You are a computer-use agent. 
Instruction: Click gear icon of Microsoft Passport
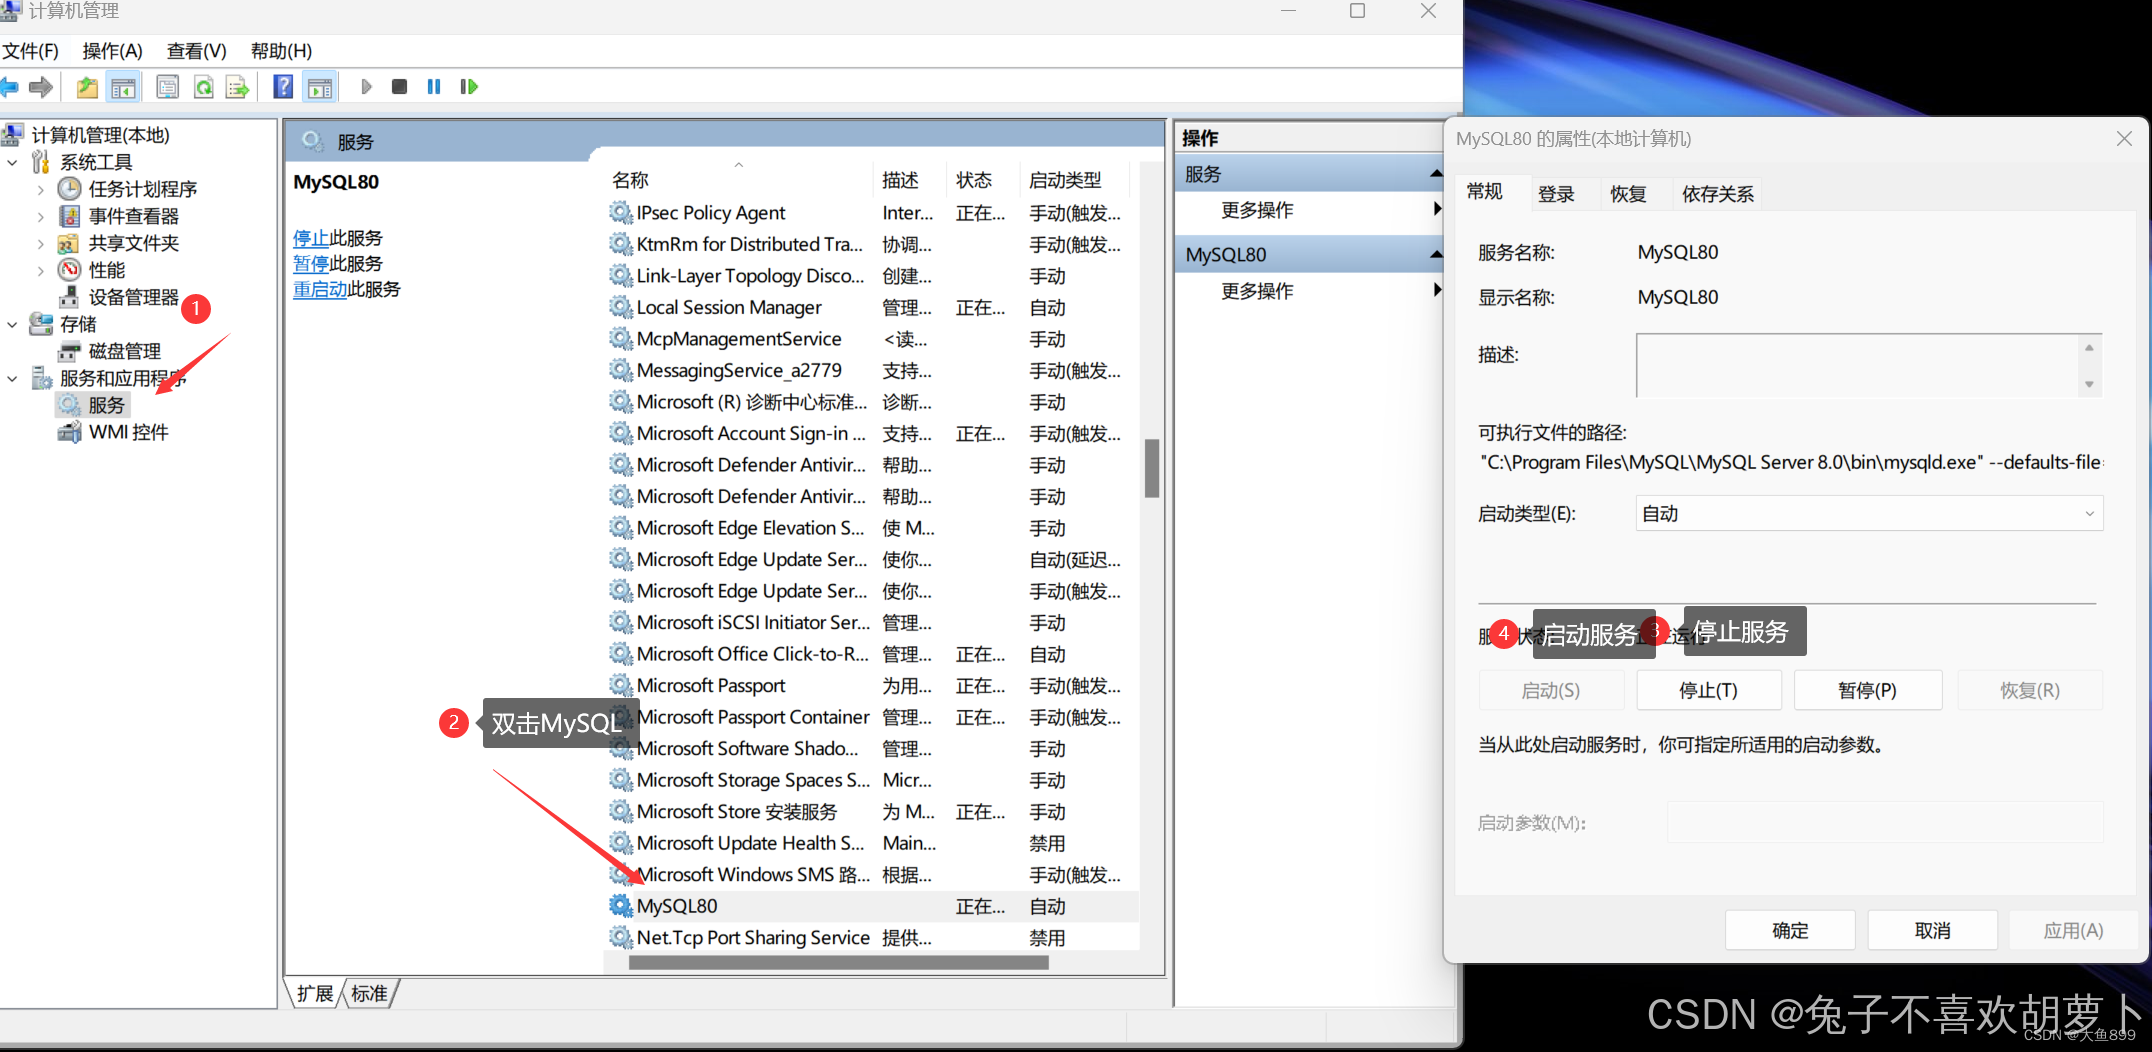[621, 685]
